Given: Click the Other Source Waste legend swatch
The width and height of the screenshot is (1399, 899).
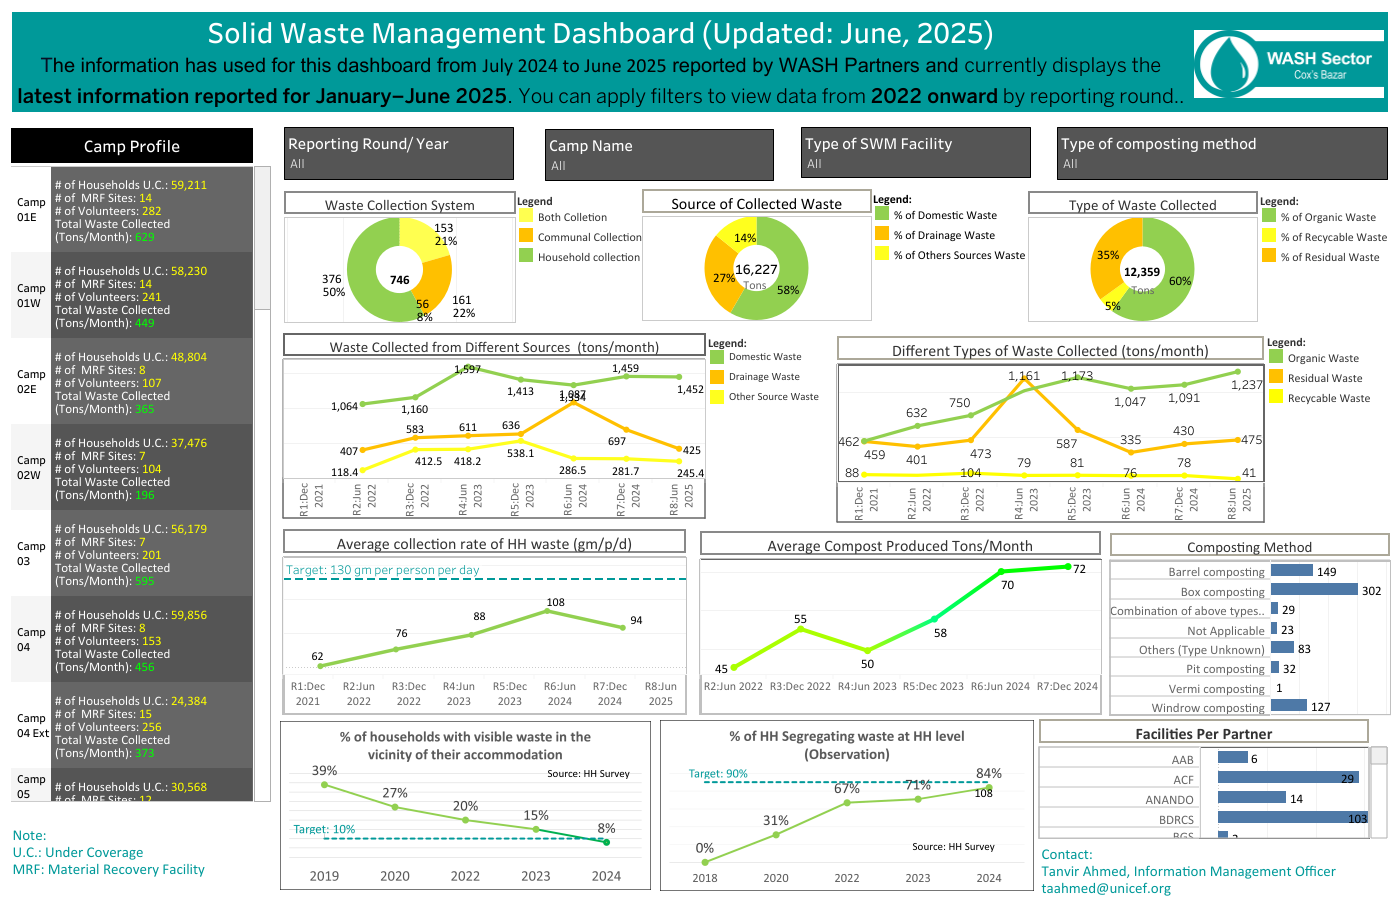Looking at the screenshot, I should tap(717, 396).
